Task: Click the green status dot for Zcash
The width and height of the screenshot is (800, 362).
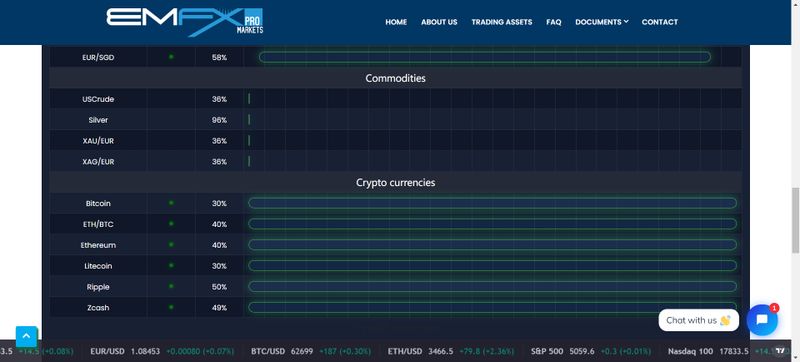Action: pyautogui.click(x=171, y=307)
